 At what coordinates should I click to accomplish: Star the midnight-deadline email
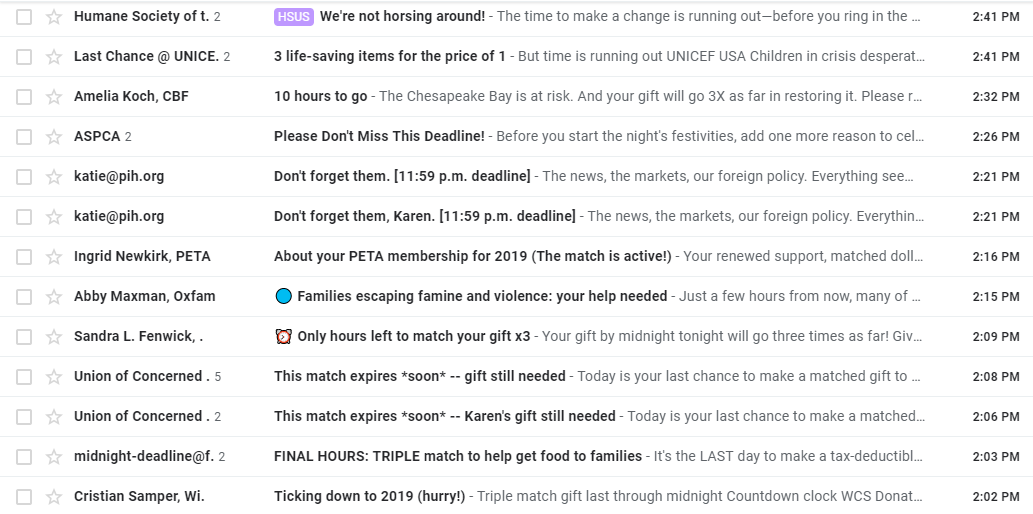coord(54,457)
